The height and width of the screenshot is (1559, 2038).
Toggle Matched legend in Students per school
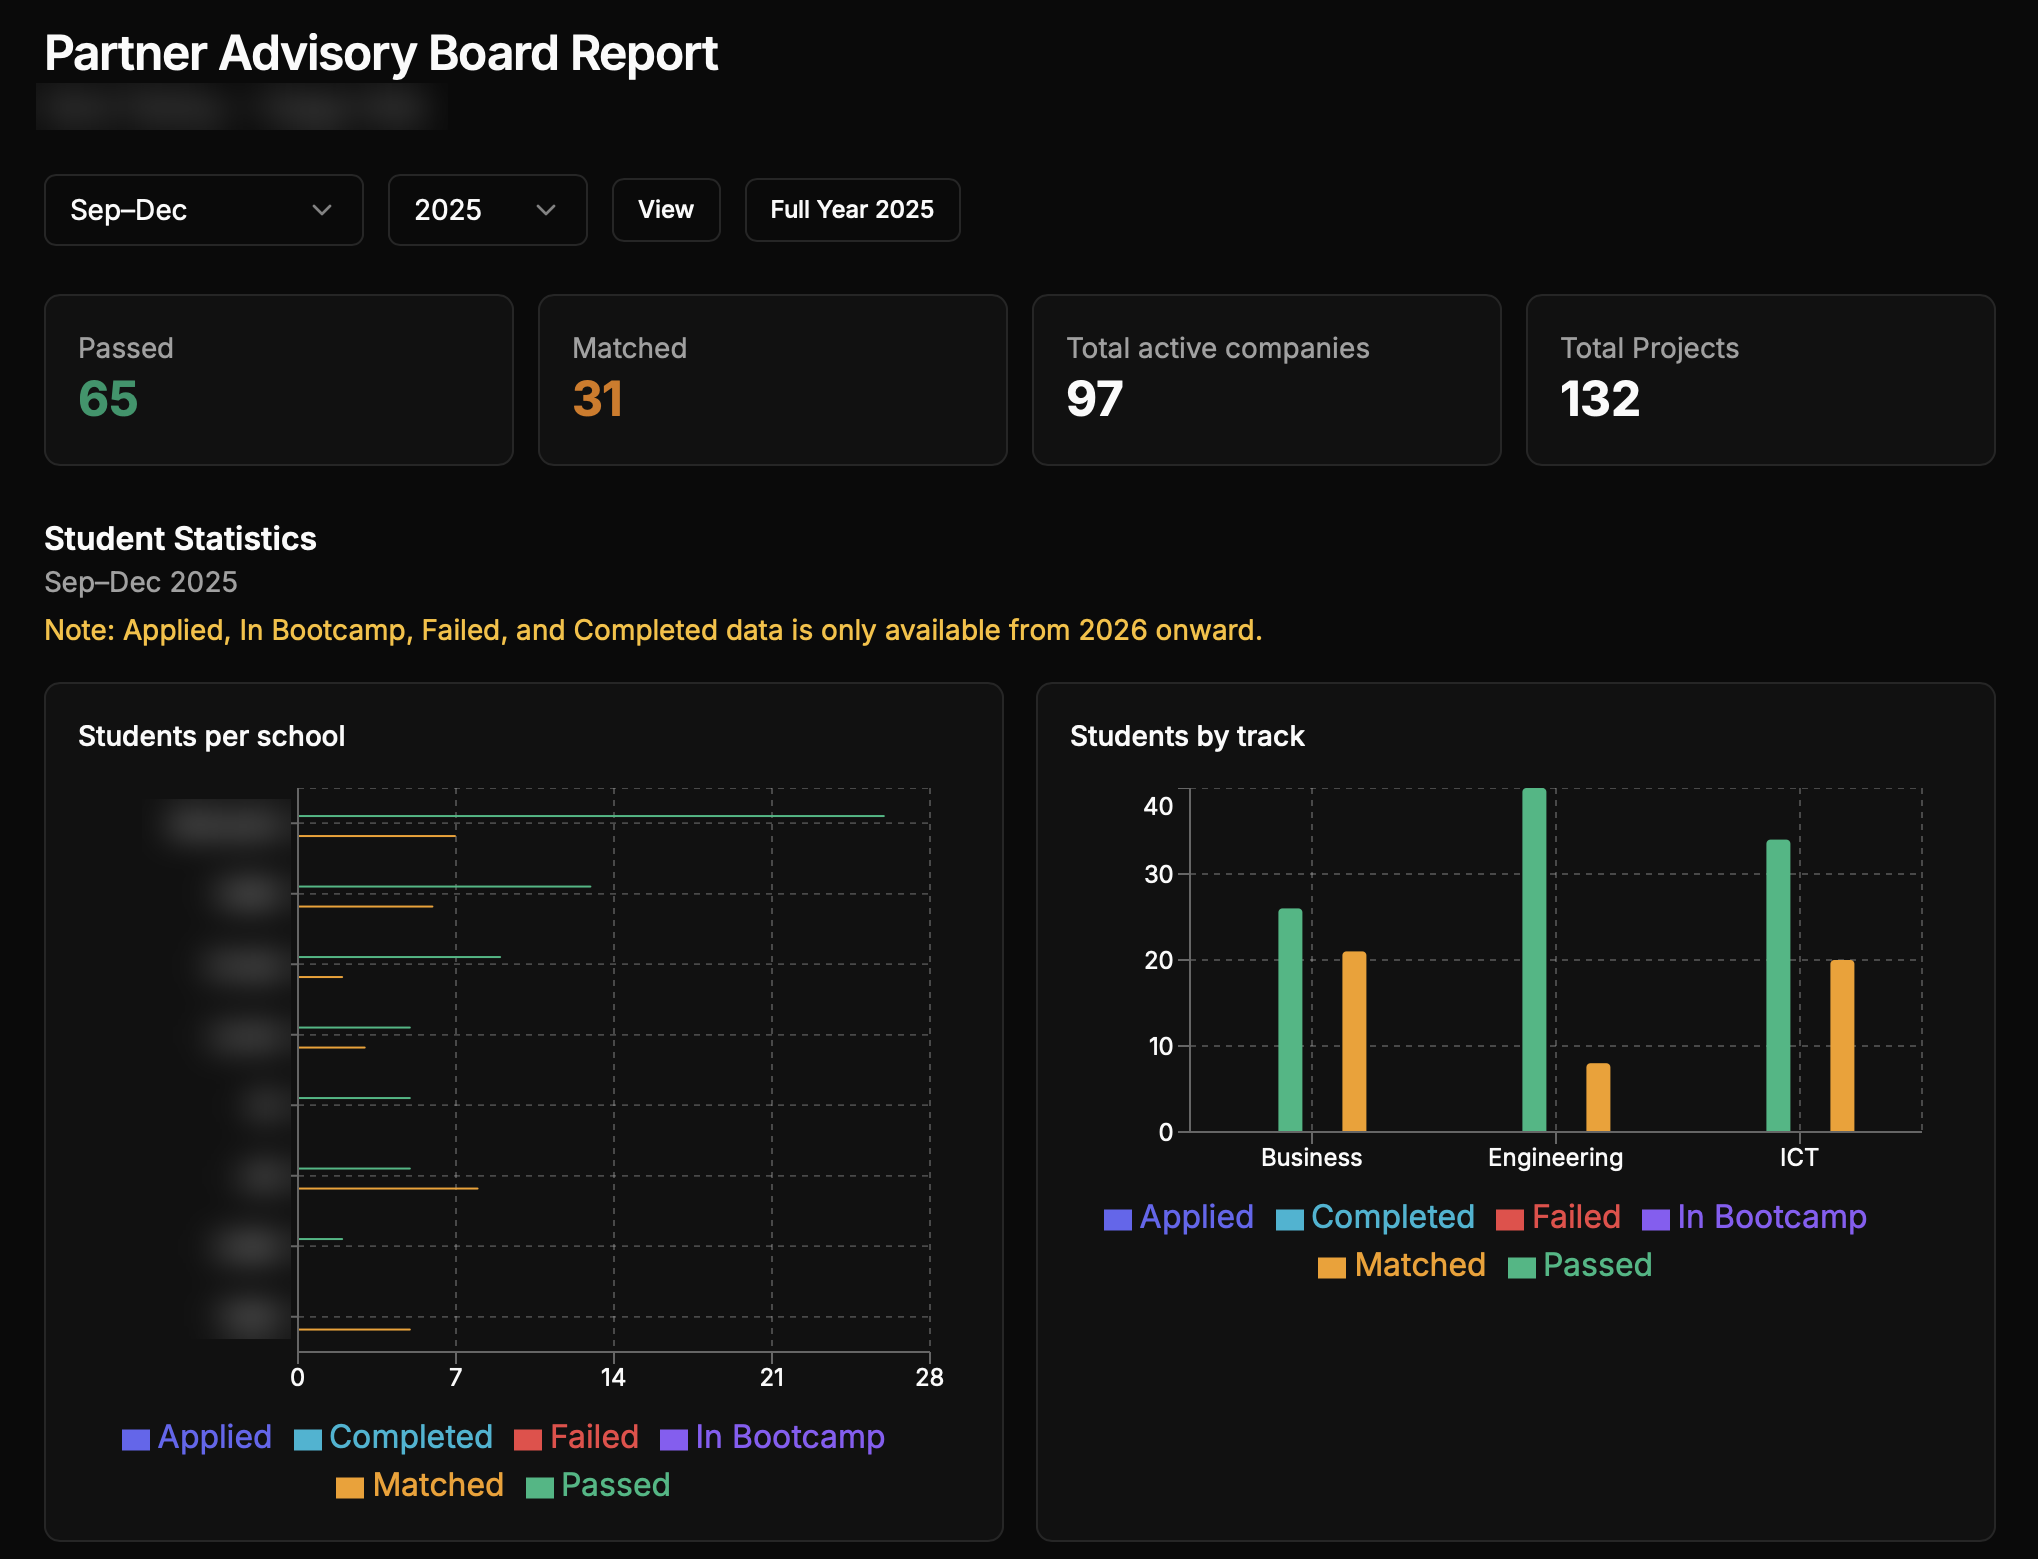(420, 1485)
